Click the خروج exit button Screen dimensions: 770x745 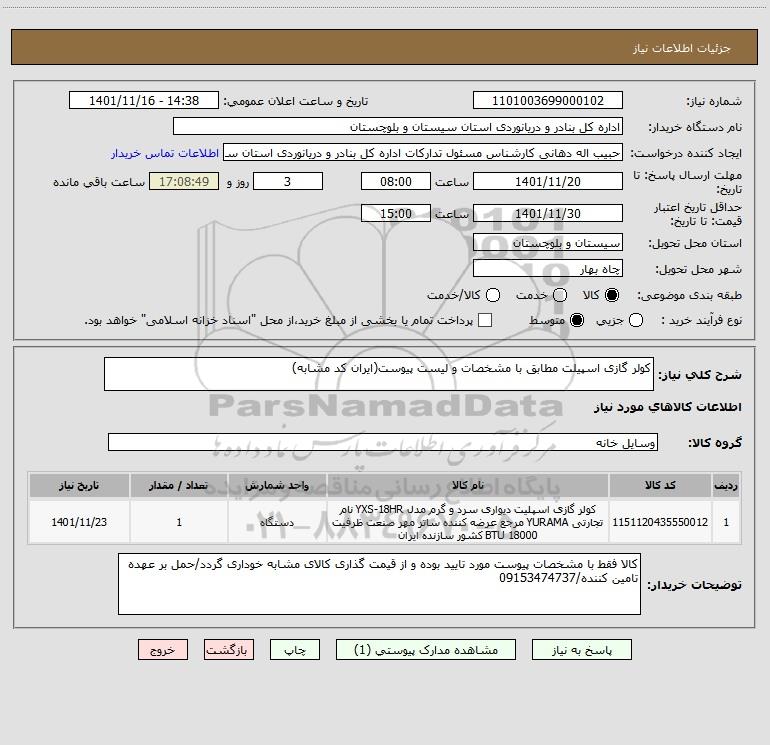(163, 650)
